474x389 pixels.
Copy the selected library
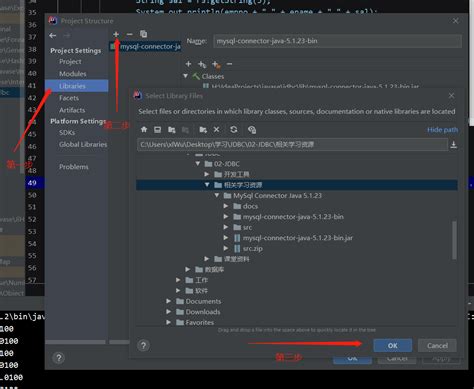[x=144, y=34]
